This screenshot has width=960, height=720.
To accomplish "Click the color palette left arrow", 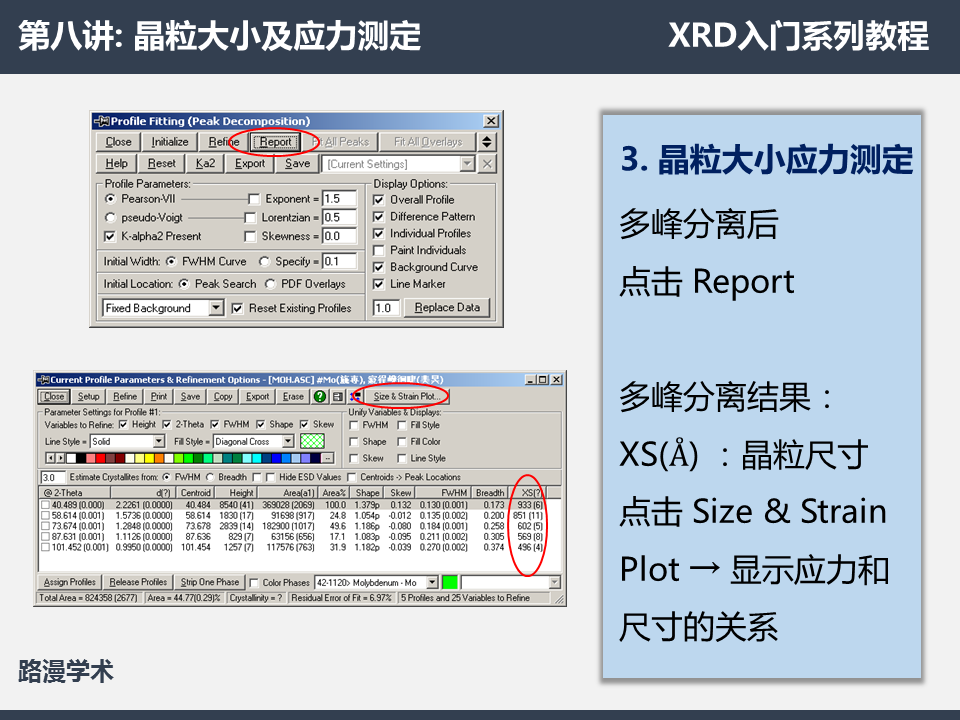I will click(x=50, y=458).
